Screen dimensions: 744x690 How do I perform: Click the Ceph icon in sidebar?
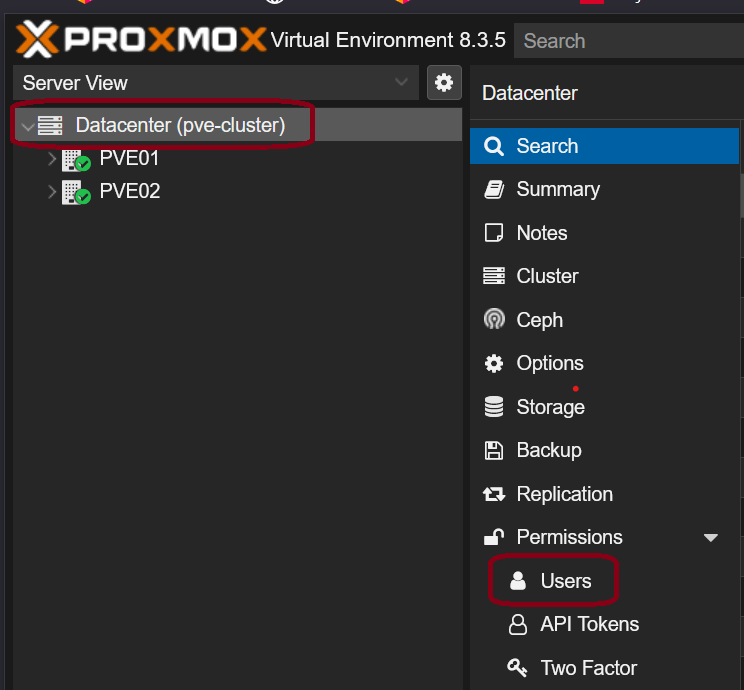point(494,319)
